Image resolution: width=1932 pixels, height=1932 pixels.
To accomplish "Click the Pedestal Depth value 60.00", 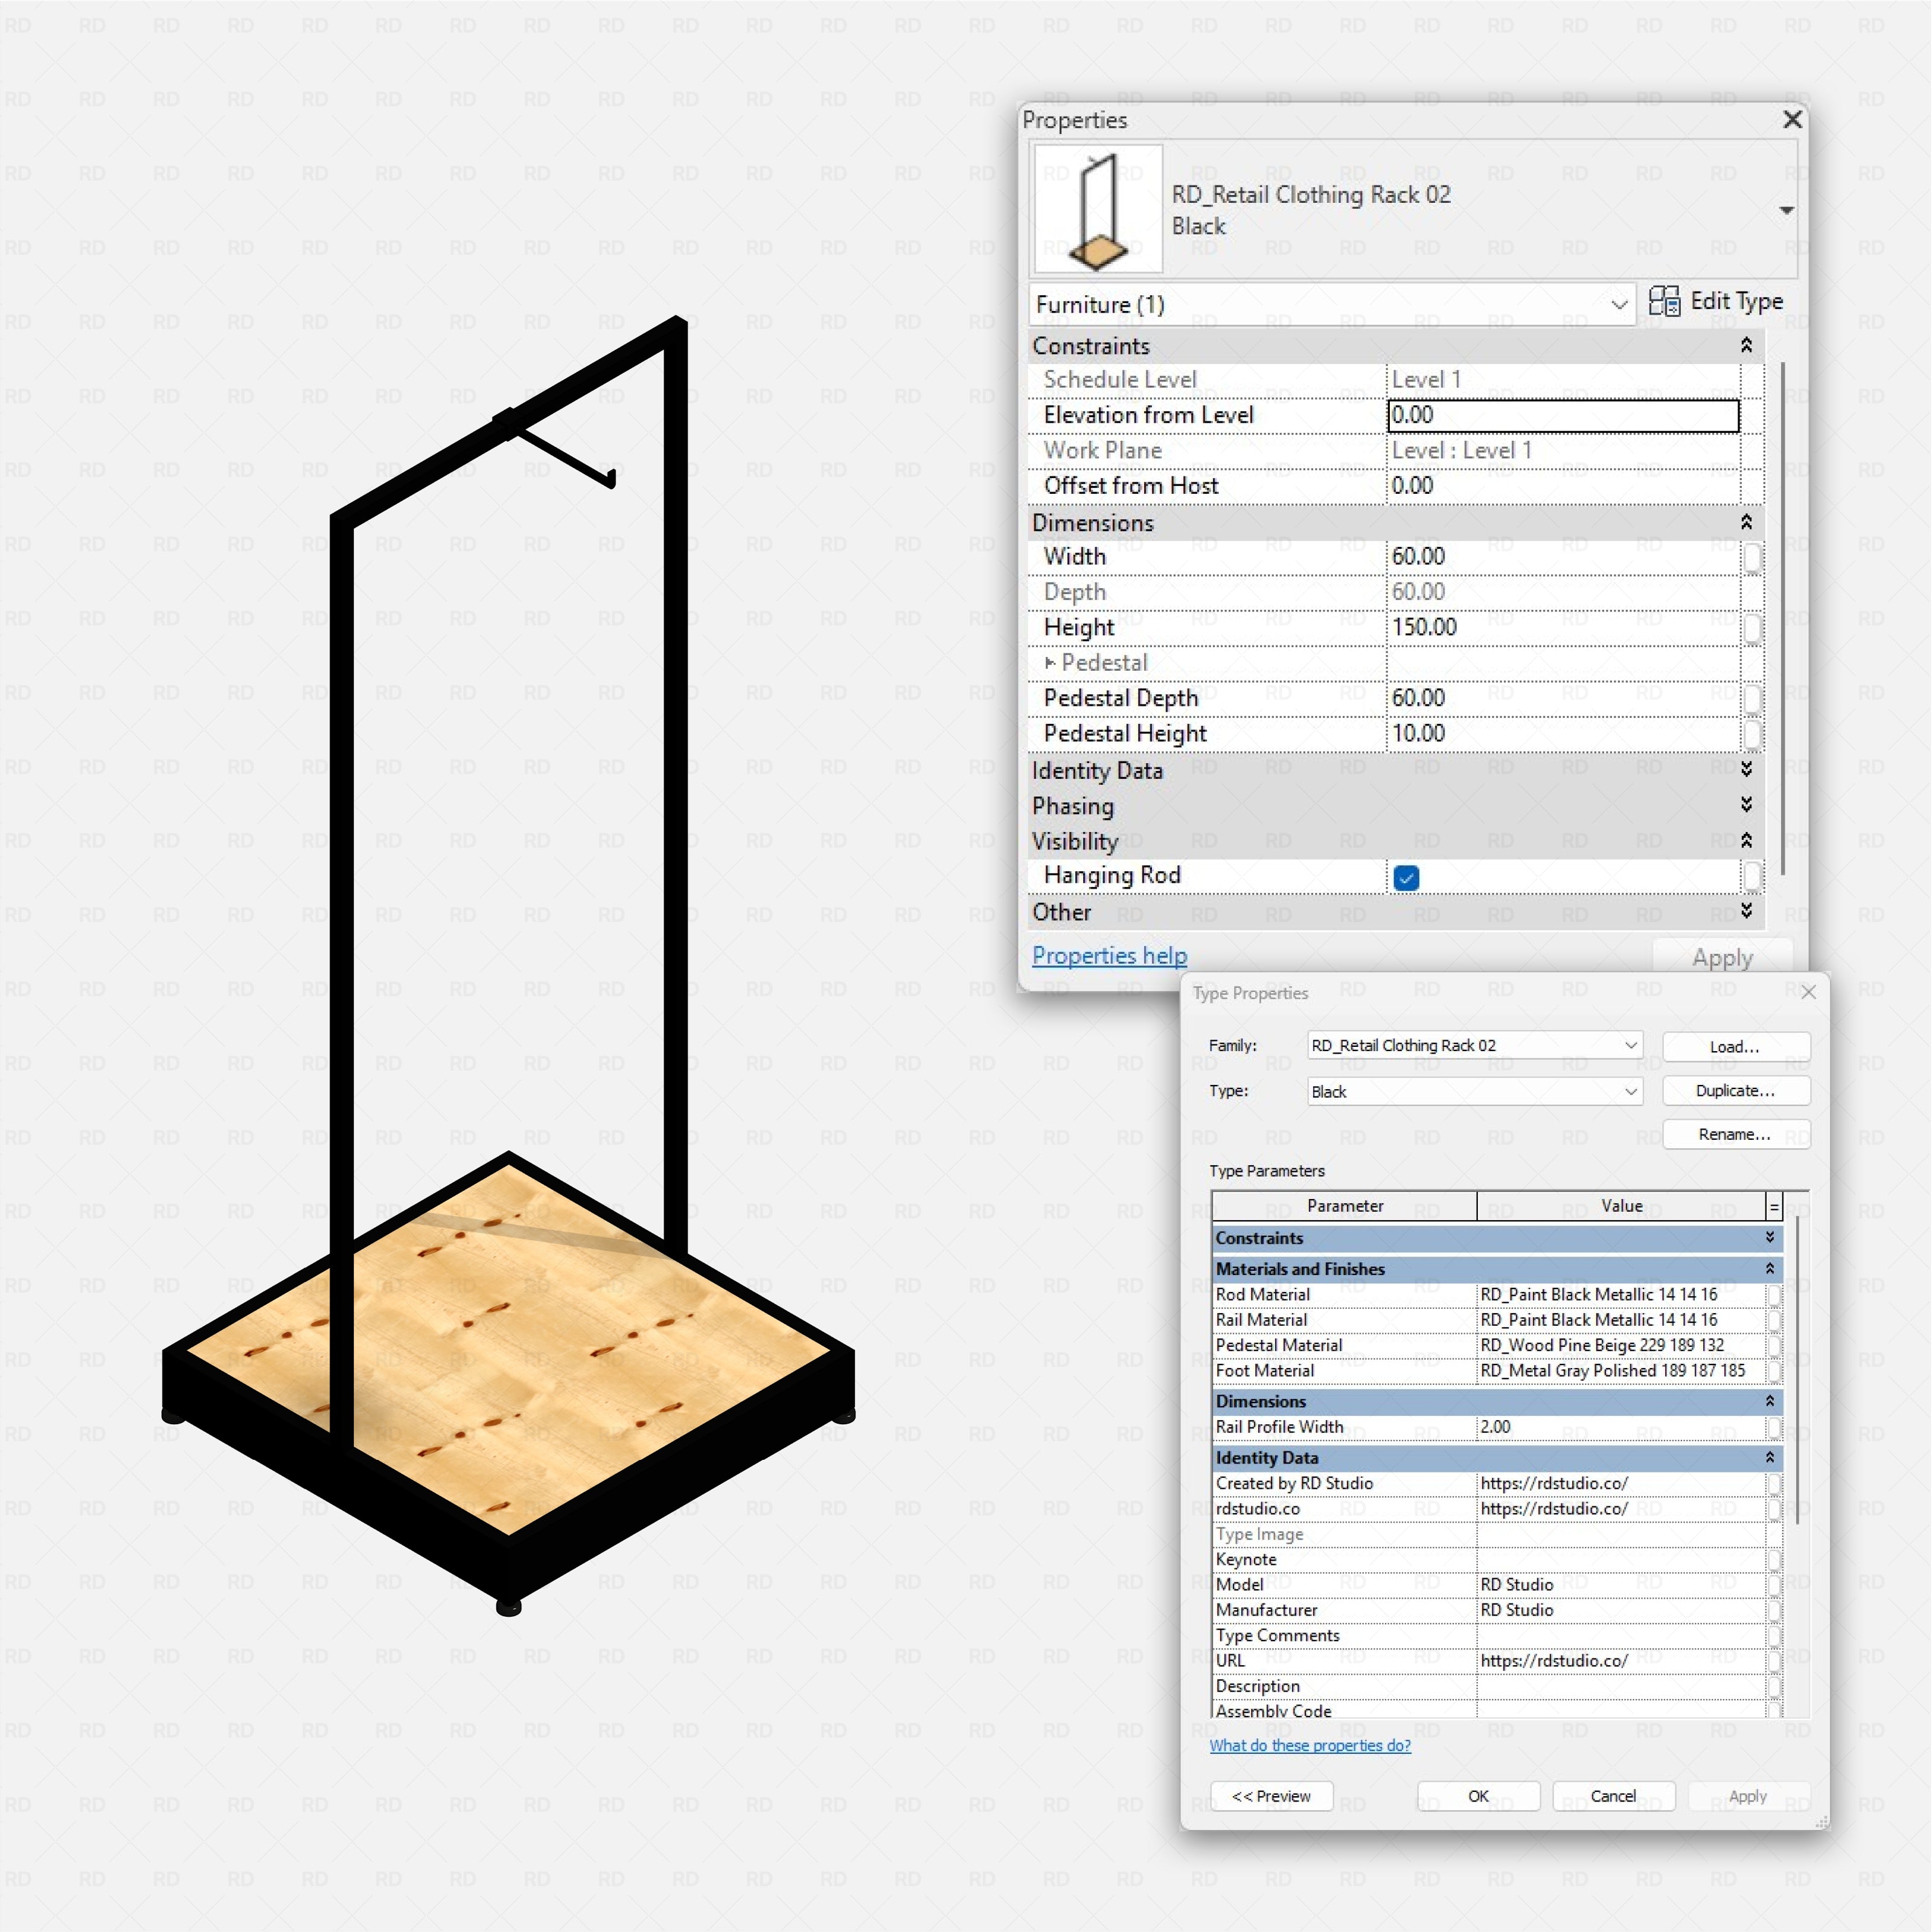I will 1563,698.
